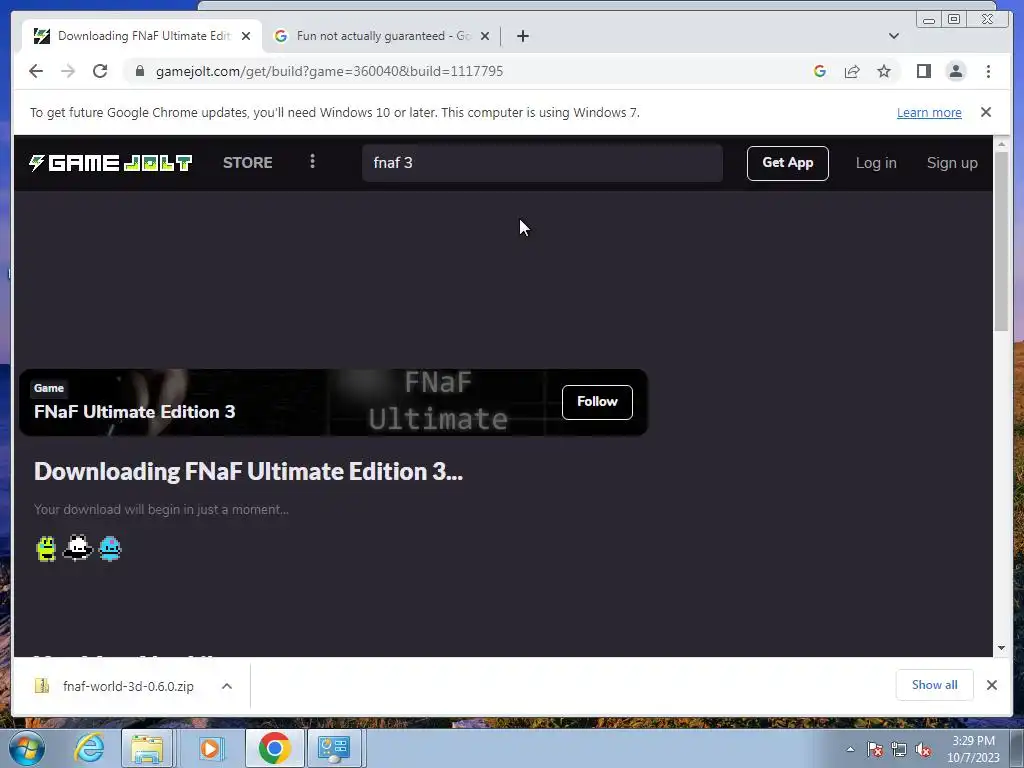
Task: Click the page scrollbar down arrow
Action: click(1001, 648)
